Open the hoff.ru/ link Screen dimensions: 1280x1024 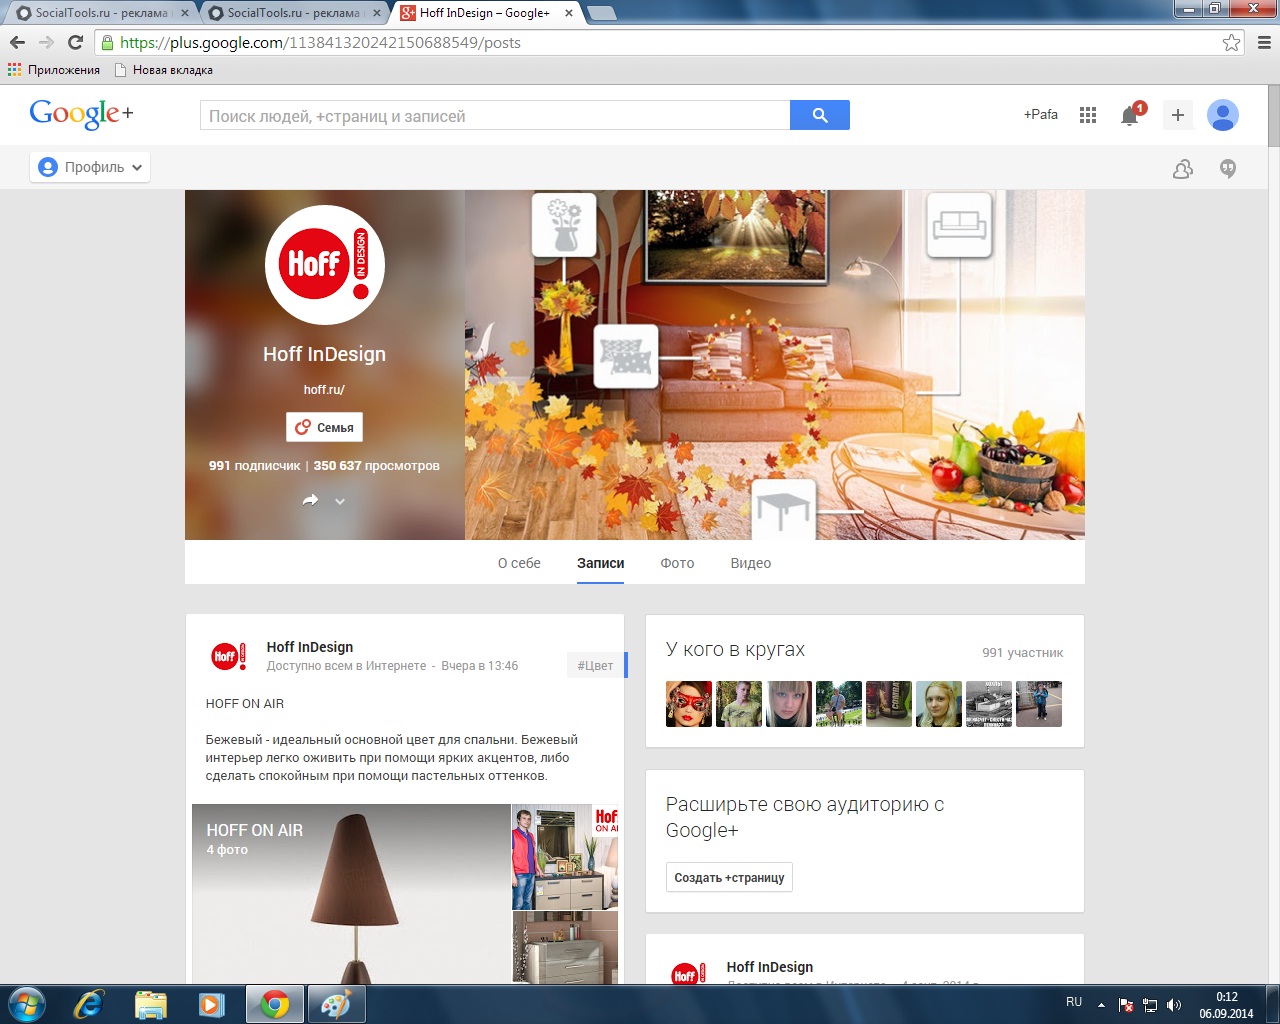[324, 390]
